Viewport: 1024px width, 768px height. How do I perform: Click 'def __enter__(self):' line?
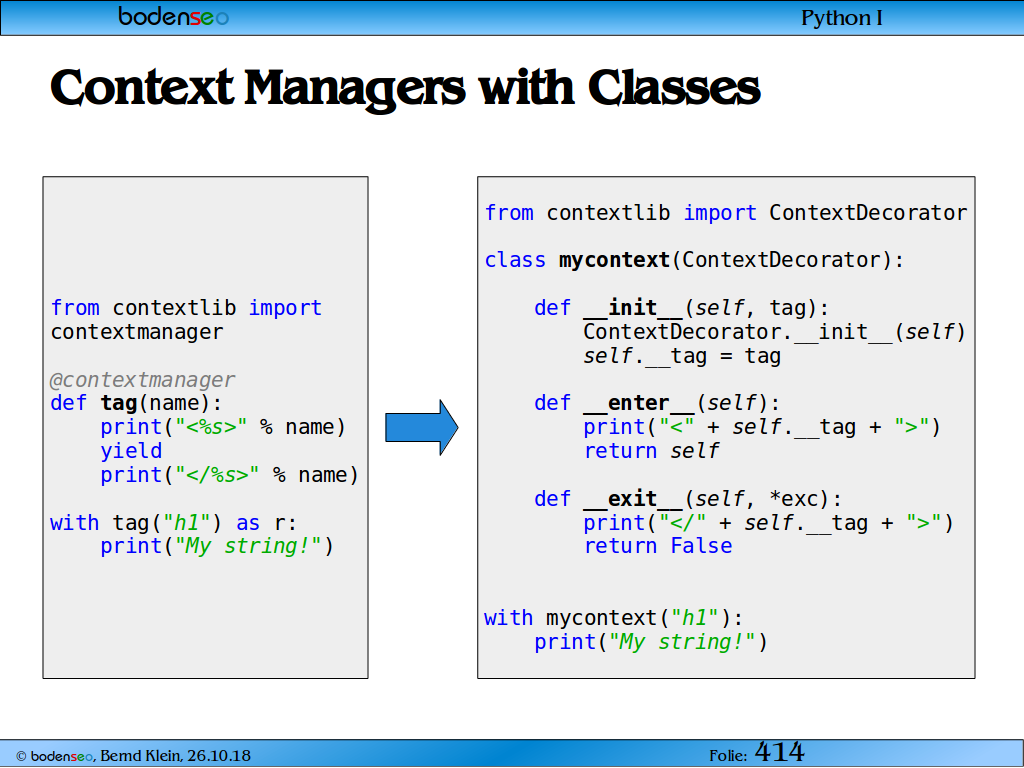point(656,403)
